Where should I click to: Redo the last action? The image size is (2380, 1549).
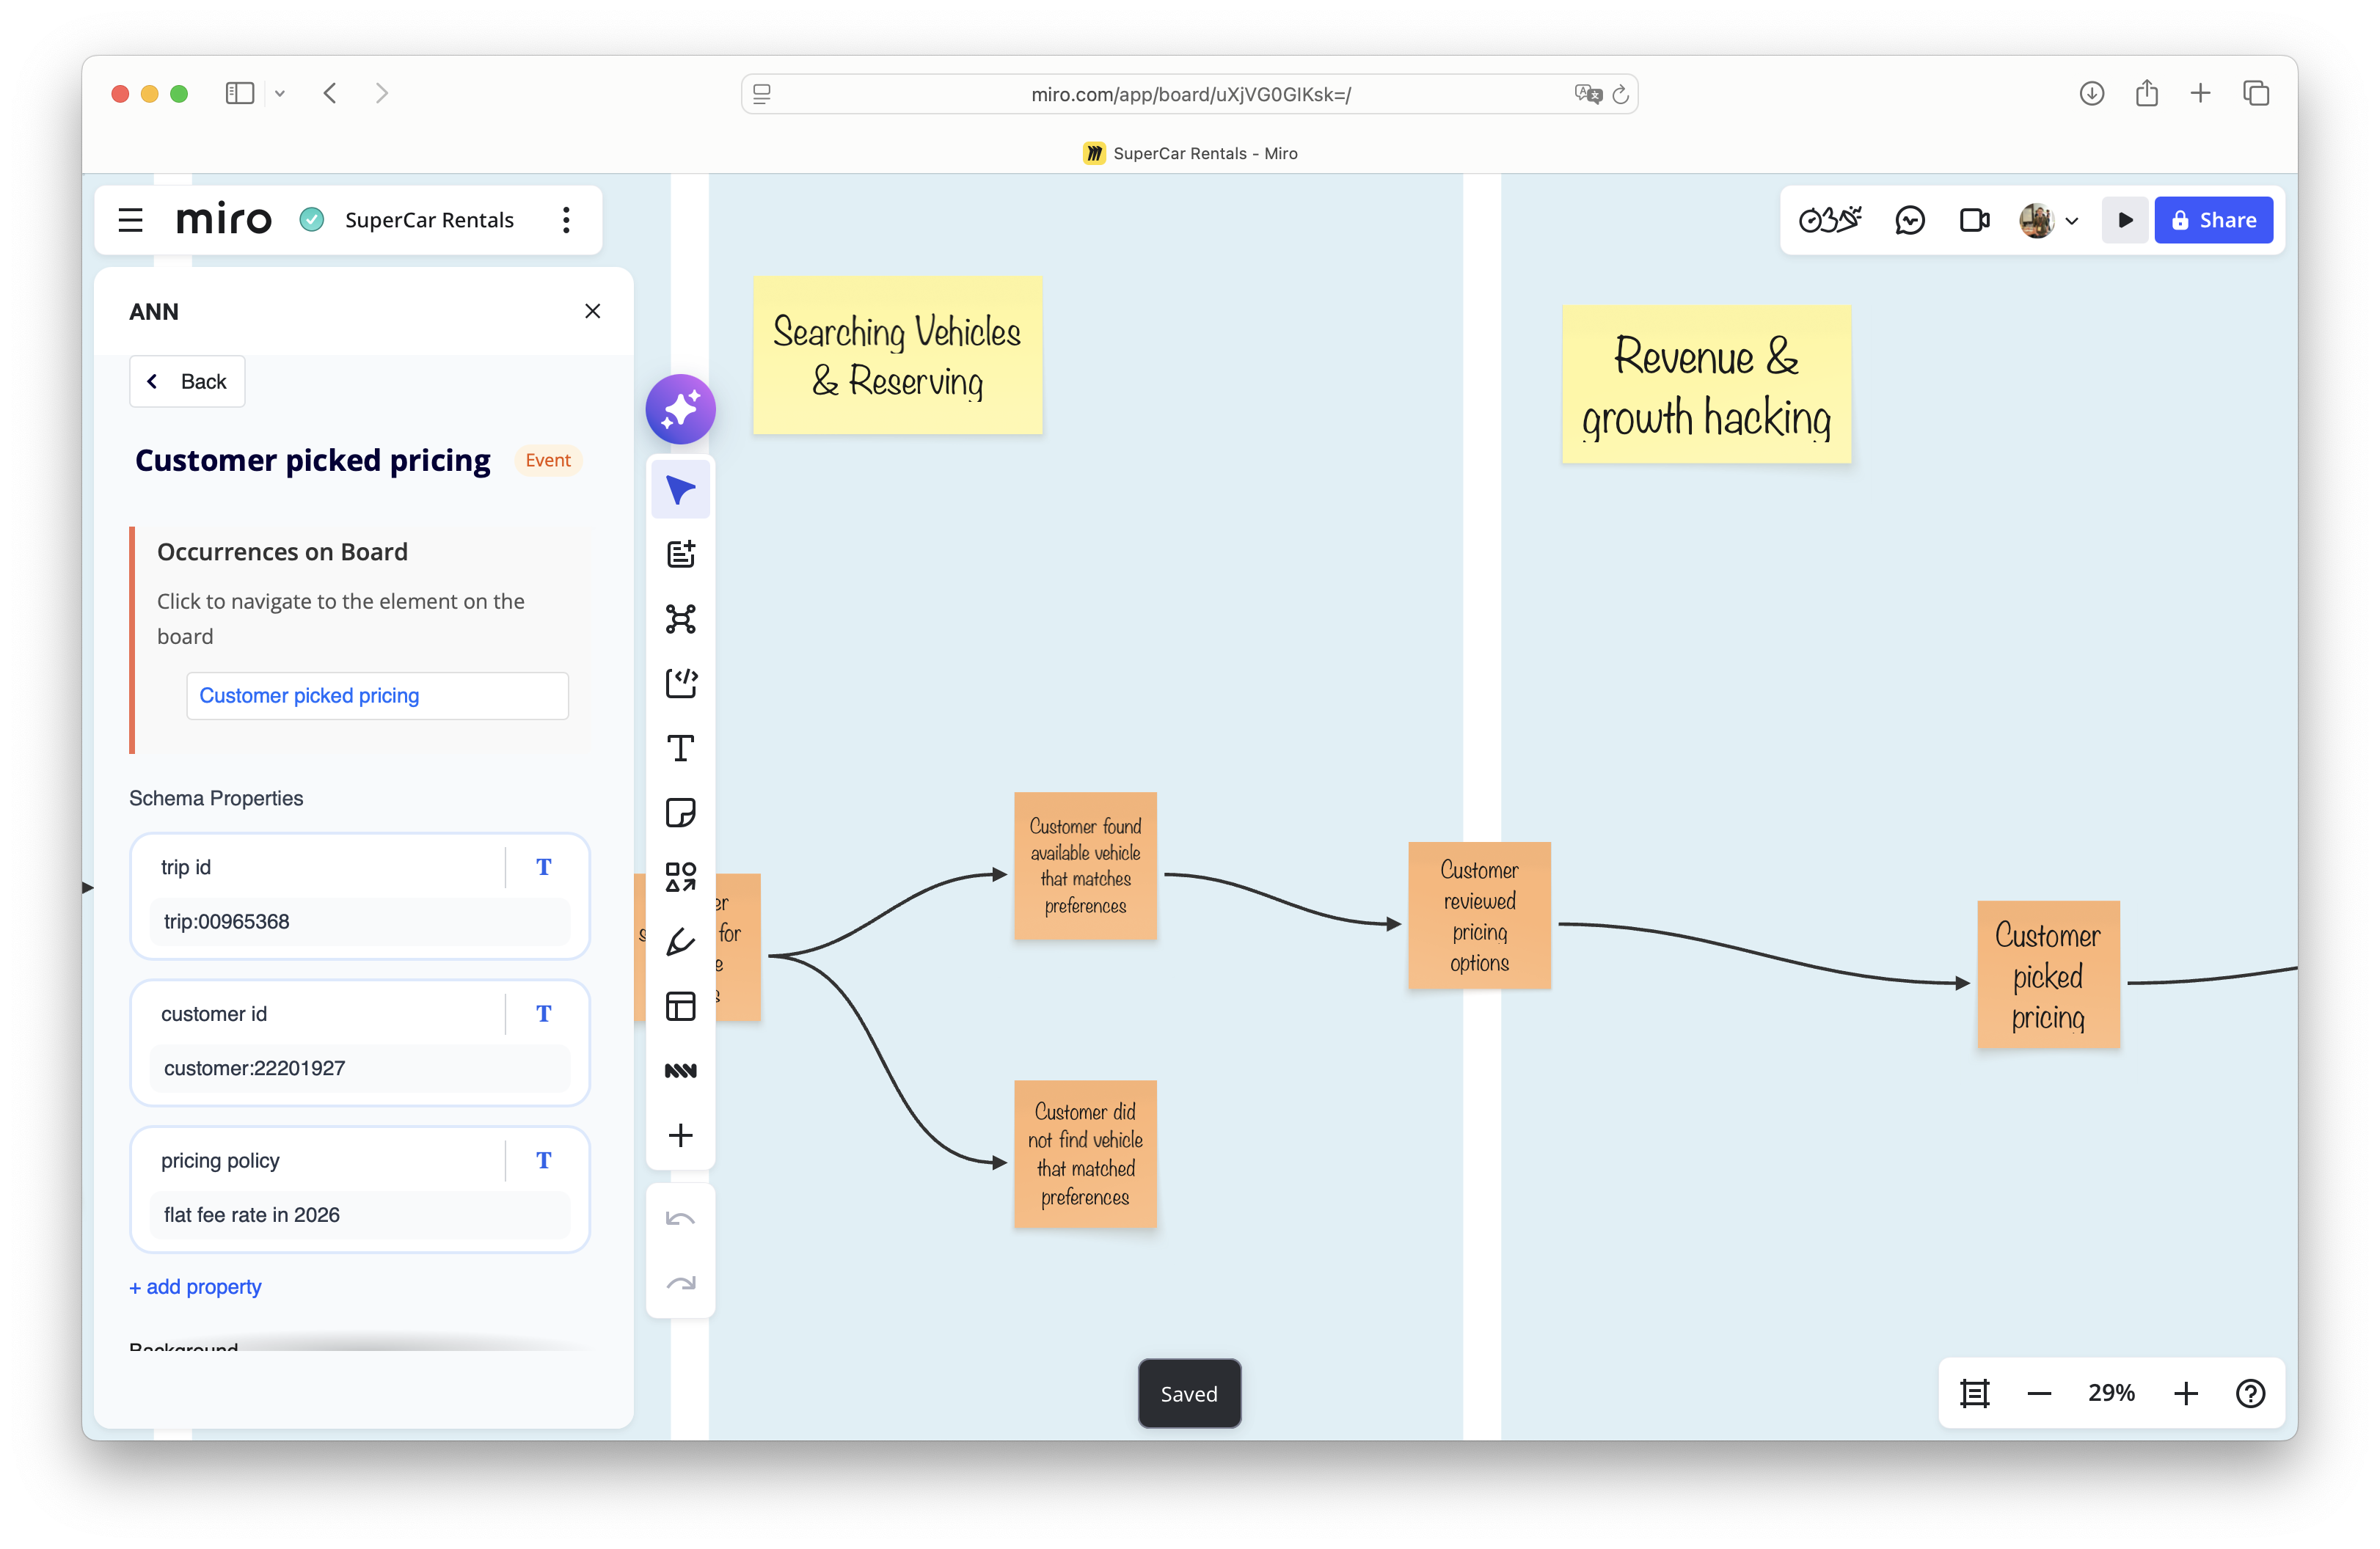coord(680,1283)
